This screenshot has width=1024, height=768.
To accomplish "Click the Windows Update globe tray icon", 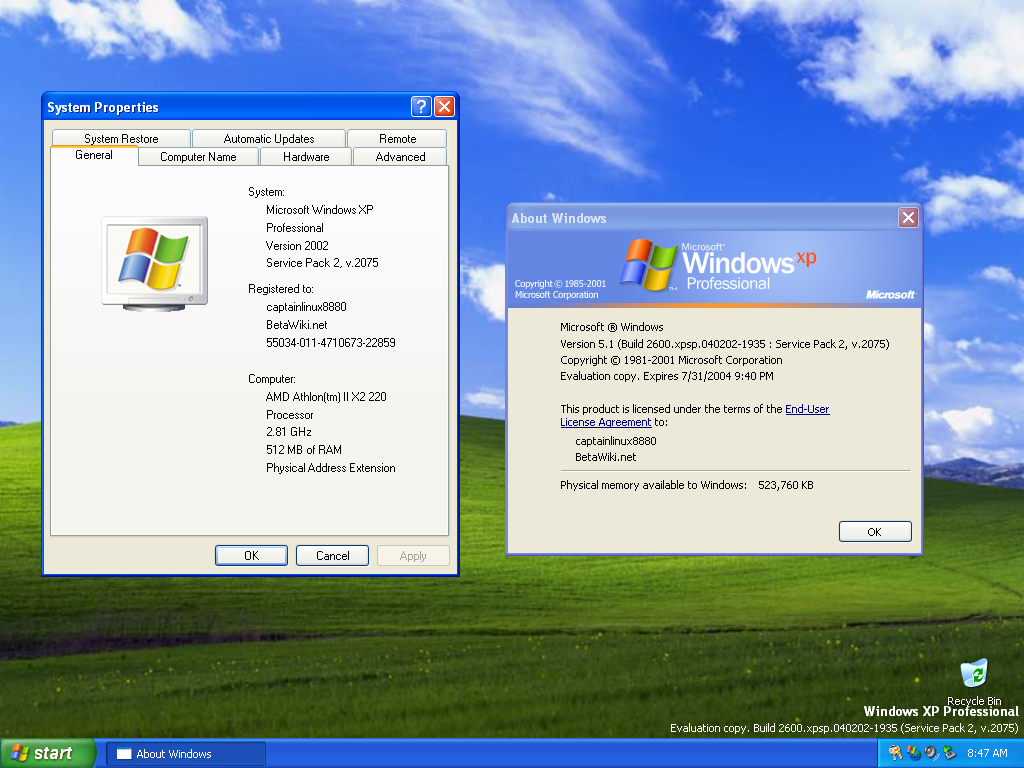I will click(x=913, y=753).
